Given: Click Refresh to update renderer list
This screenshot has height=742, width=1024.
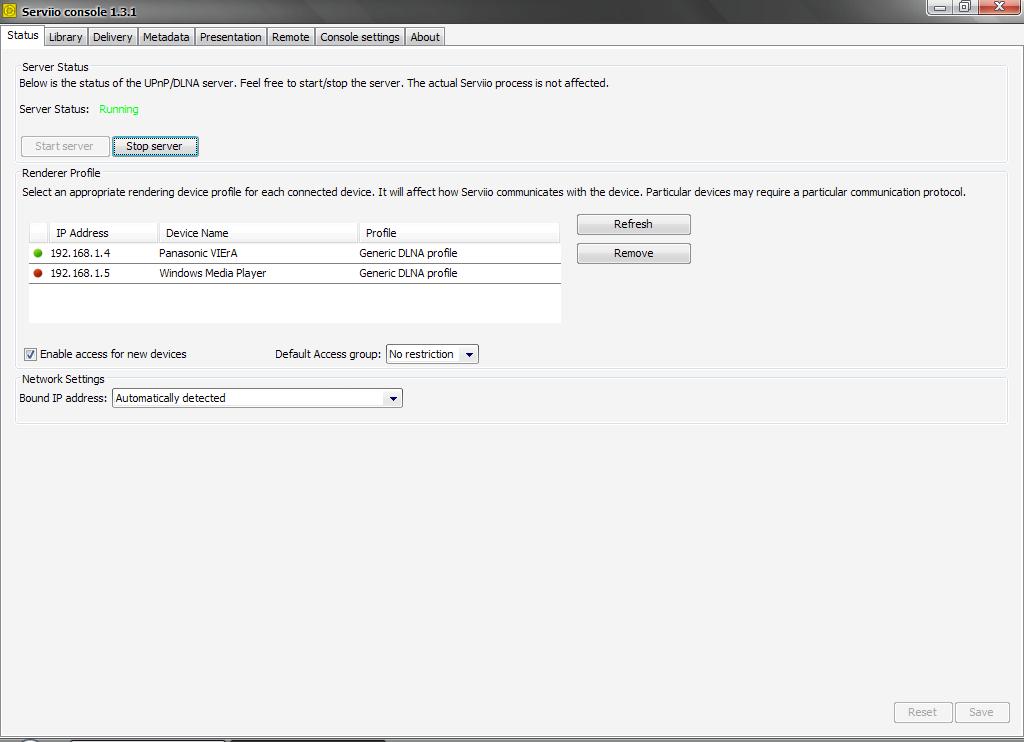Looking at the screenshot, I should click(633, 224).
